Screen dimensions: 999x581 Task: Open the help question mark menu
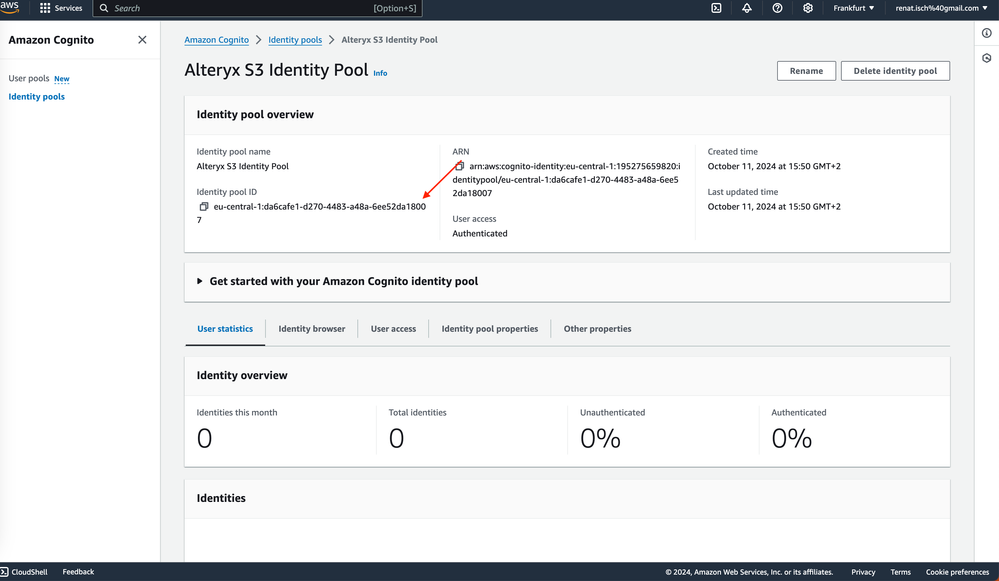[777, 8]
